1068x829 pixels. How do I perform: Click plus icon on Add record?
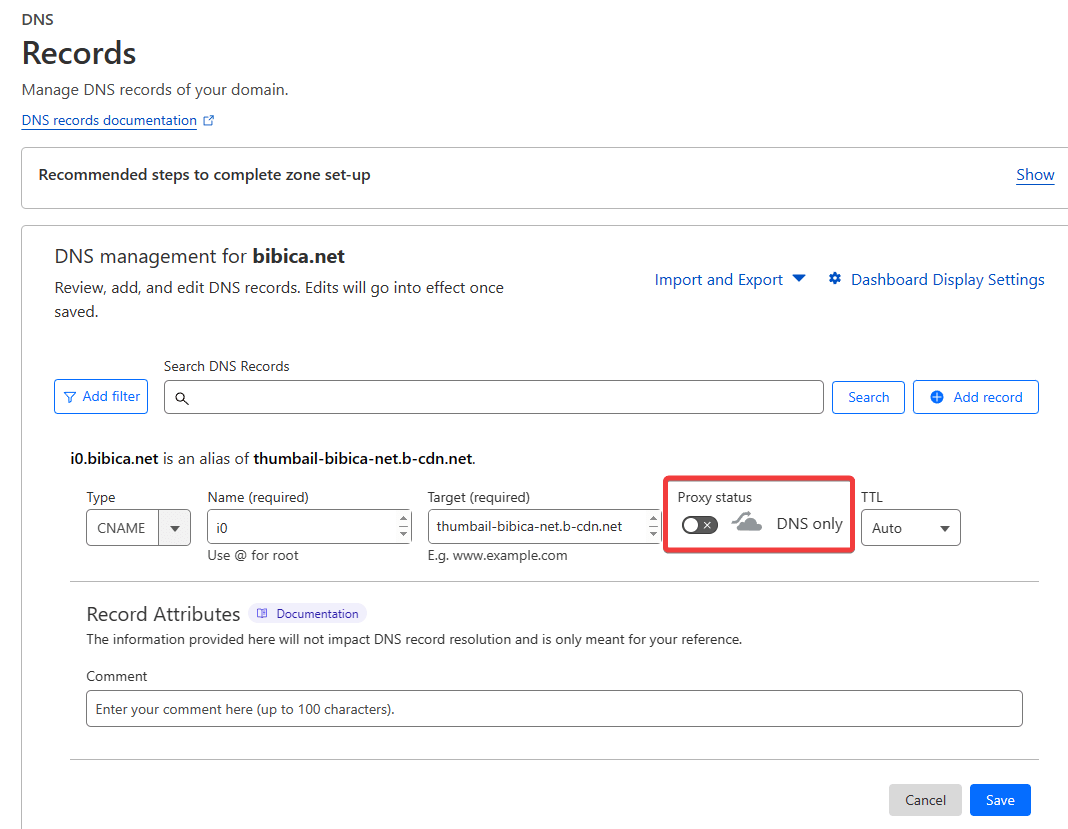(937, 397)
